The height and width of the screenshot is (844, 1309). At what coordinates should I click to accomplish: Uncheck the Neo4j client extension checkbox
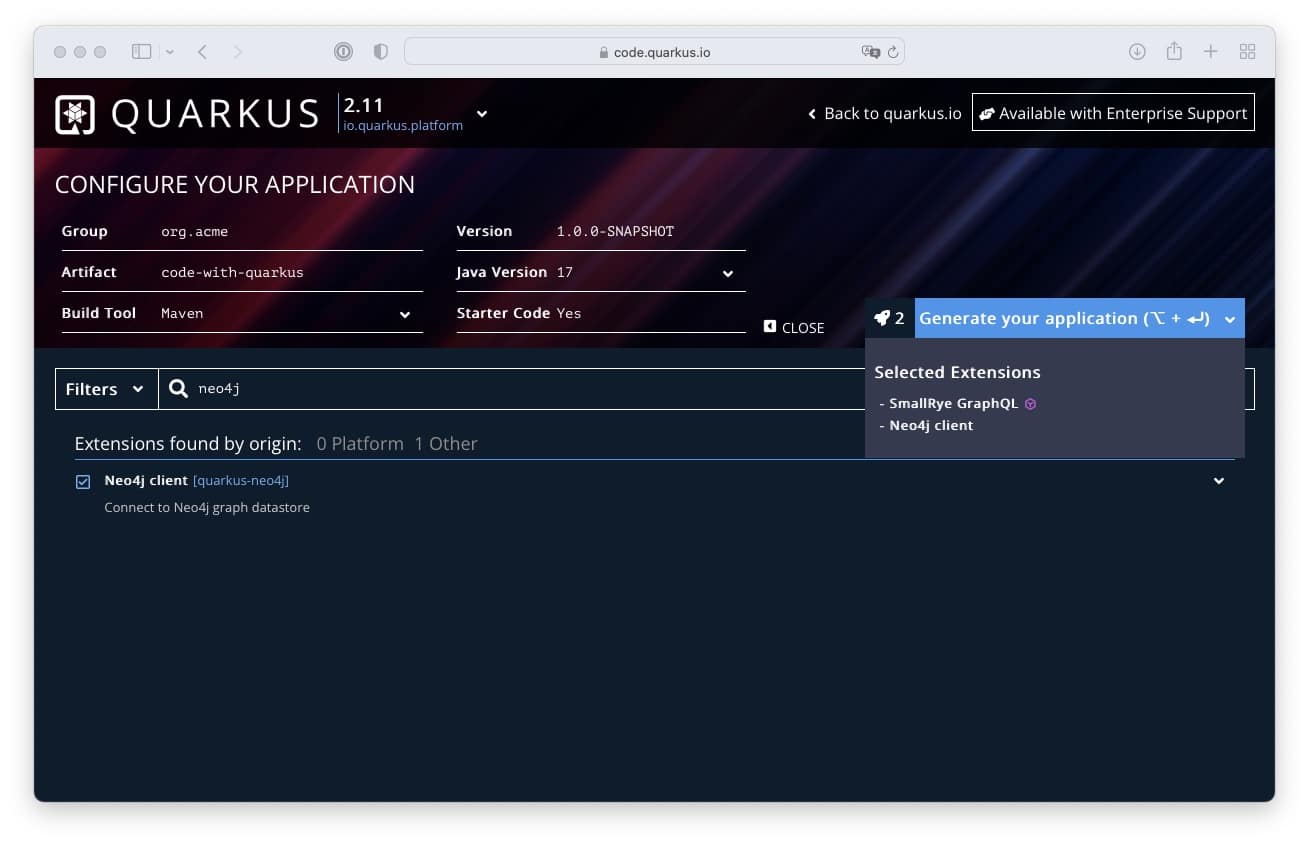[x=83, y=482]
